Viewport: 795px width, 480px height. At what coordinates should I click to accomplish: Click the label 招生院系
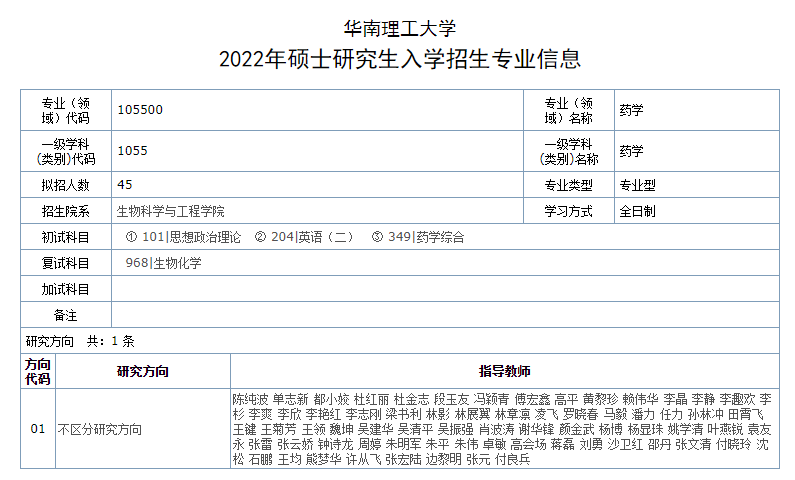click(65, 211)
